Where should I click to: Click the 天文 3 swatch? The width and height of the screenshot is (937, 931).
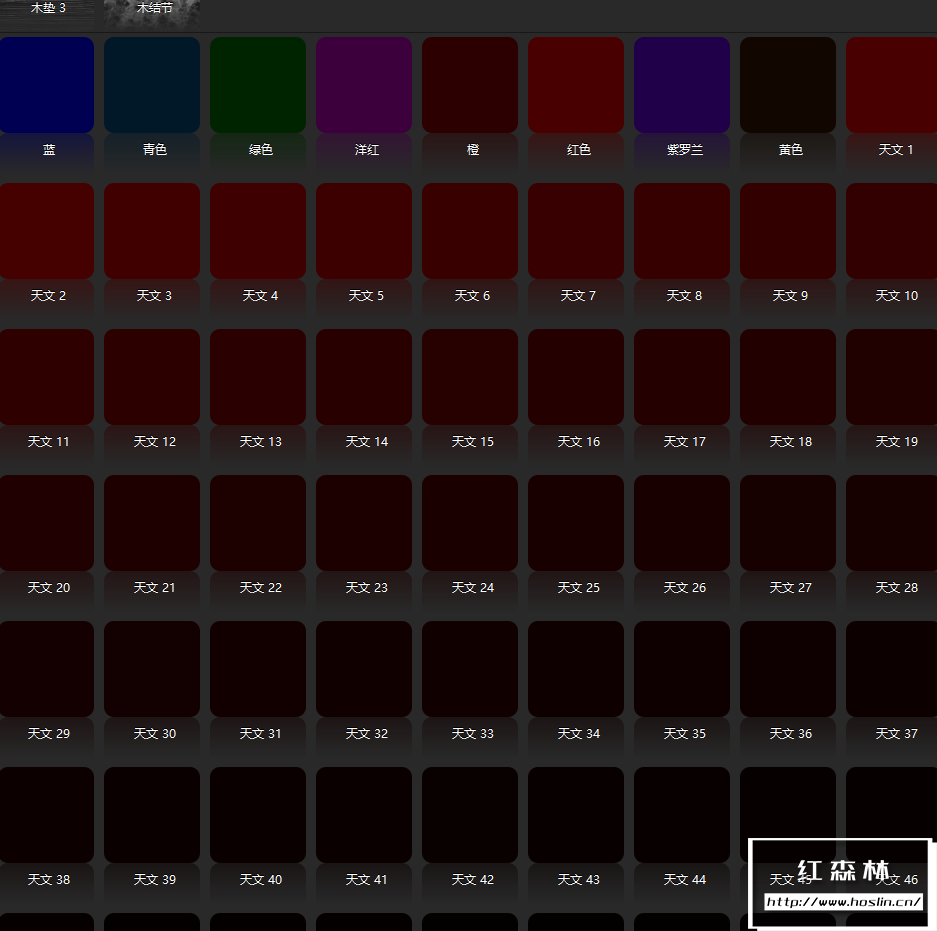click(152, 231)
